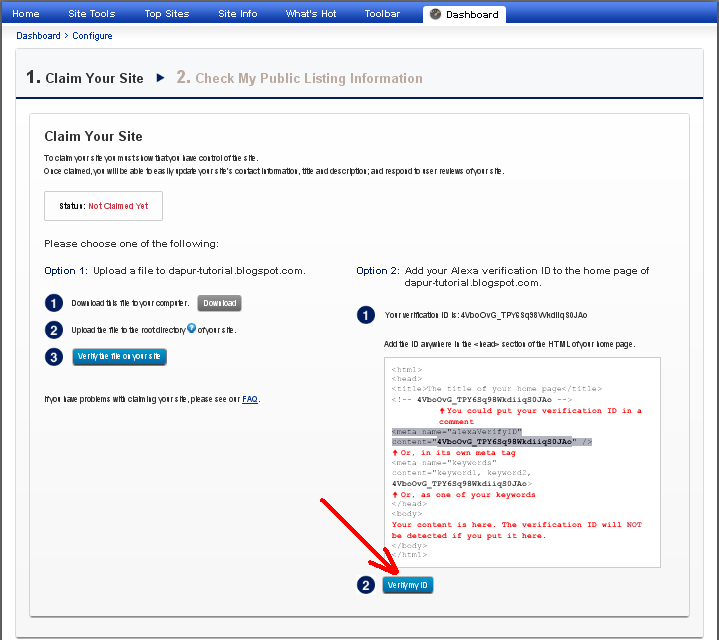Select the verification ID text 4VboOvG_TPY6Sq98WkdiiqS0JAo
This screenshot has width=719, height=640.
click(524, 315)
